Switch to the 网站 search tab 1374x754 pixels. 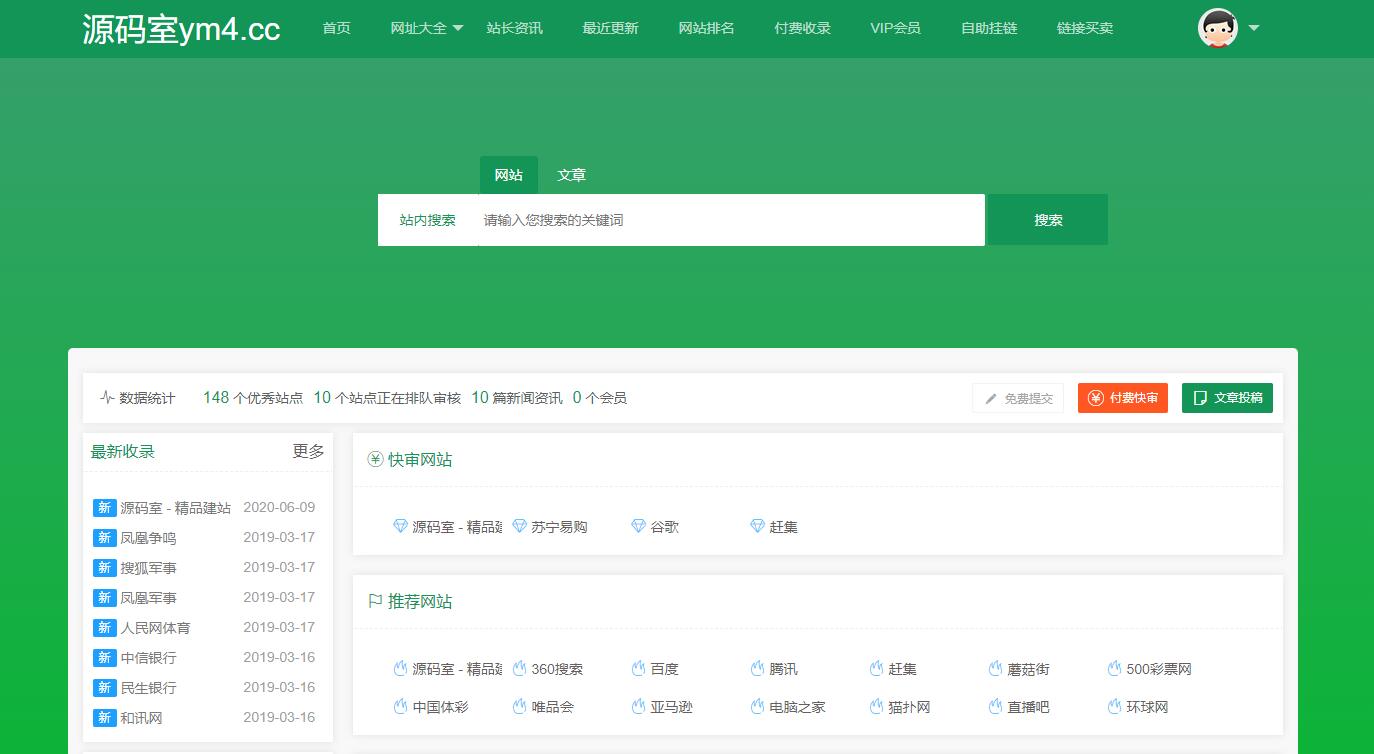point(508,175)
